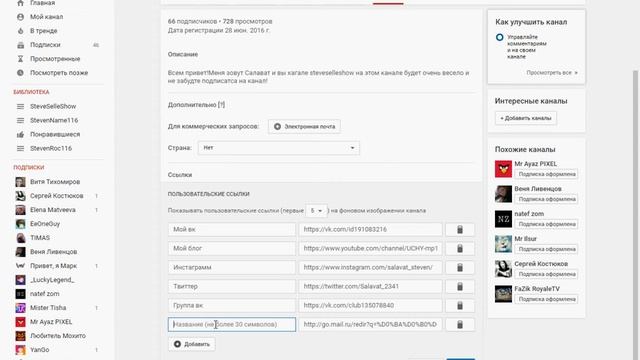This screenshot has height=360, width=640.
Task: Click the Watch later clock icon
Action: [20, 73]
